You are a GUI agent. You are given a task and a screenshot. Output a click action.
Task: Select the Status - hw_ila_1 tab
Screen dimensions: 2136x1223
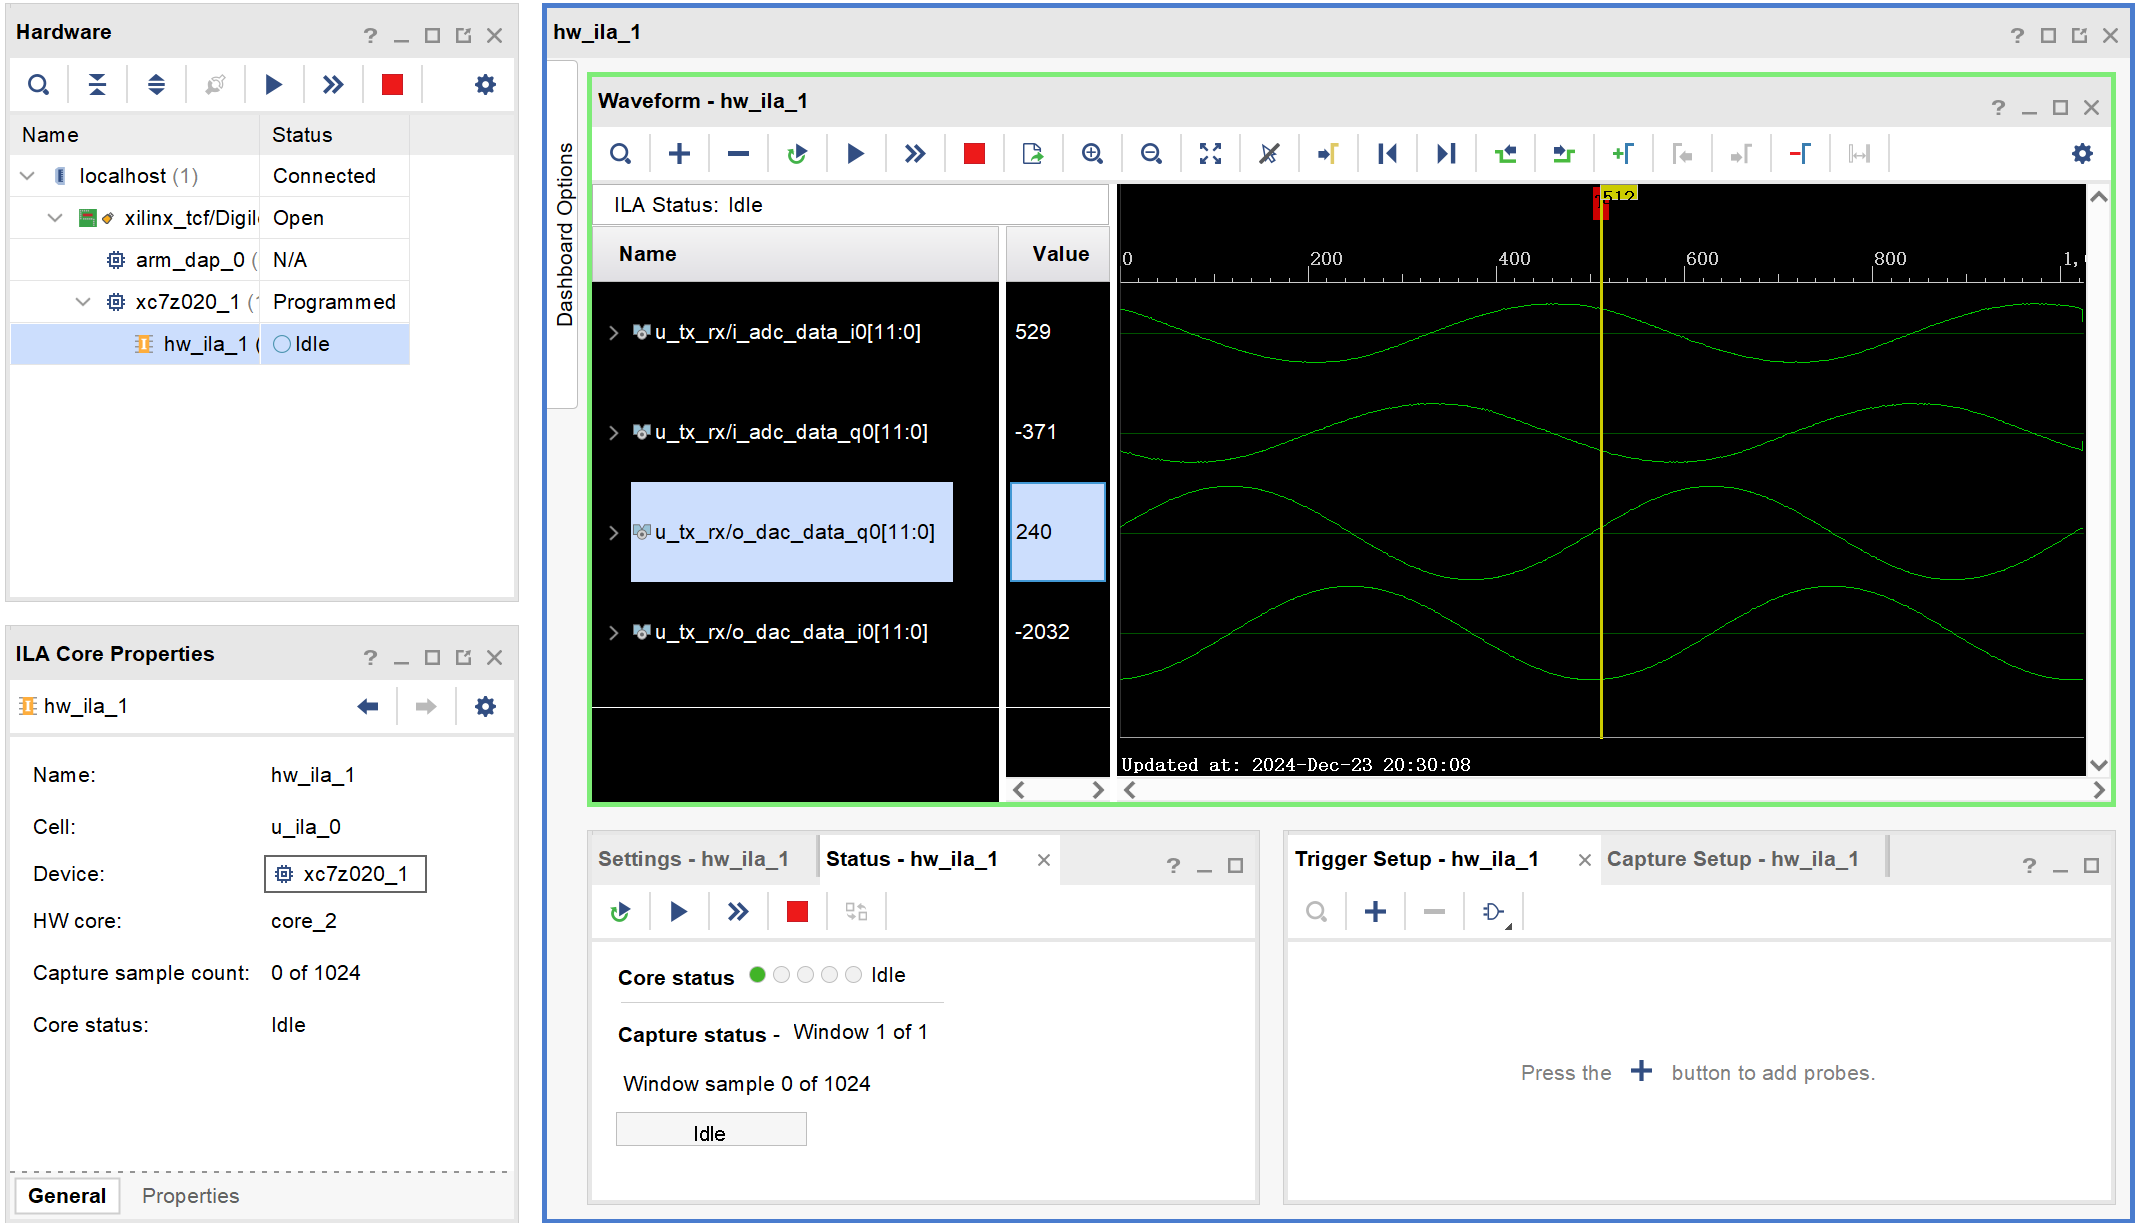912,860
